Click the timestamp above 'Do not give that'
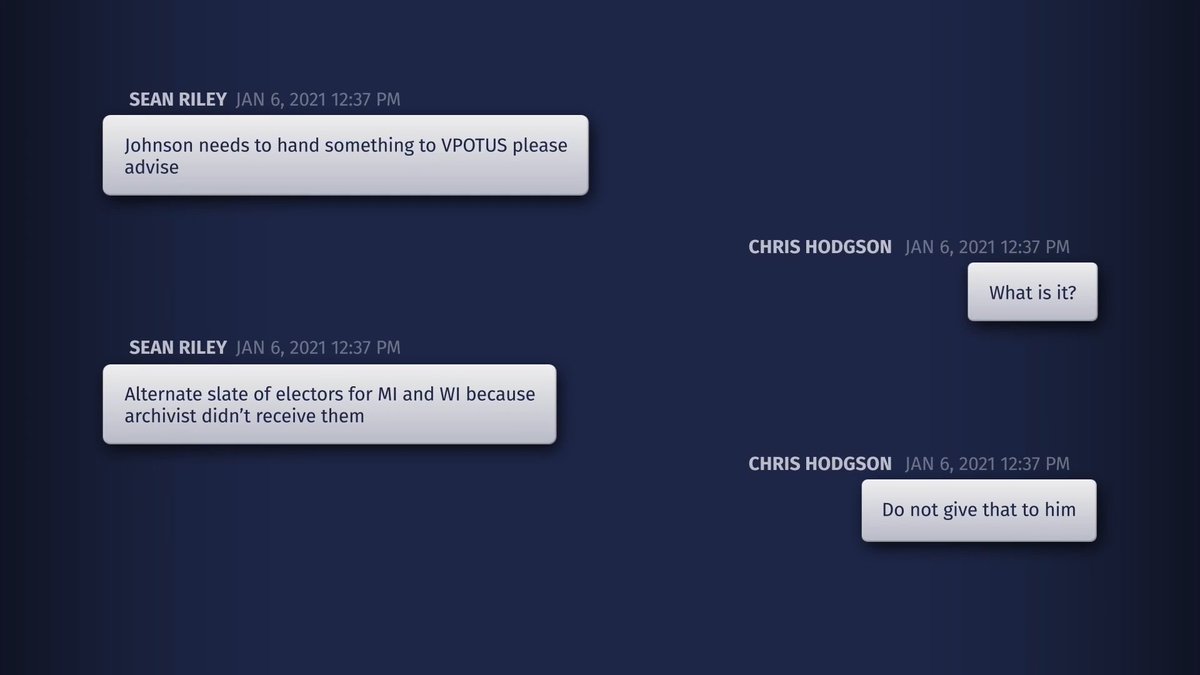The image size is (1200, 675). coord(987,464)
